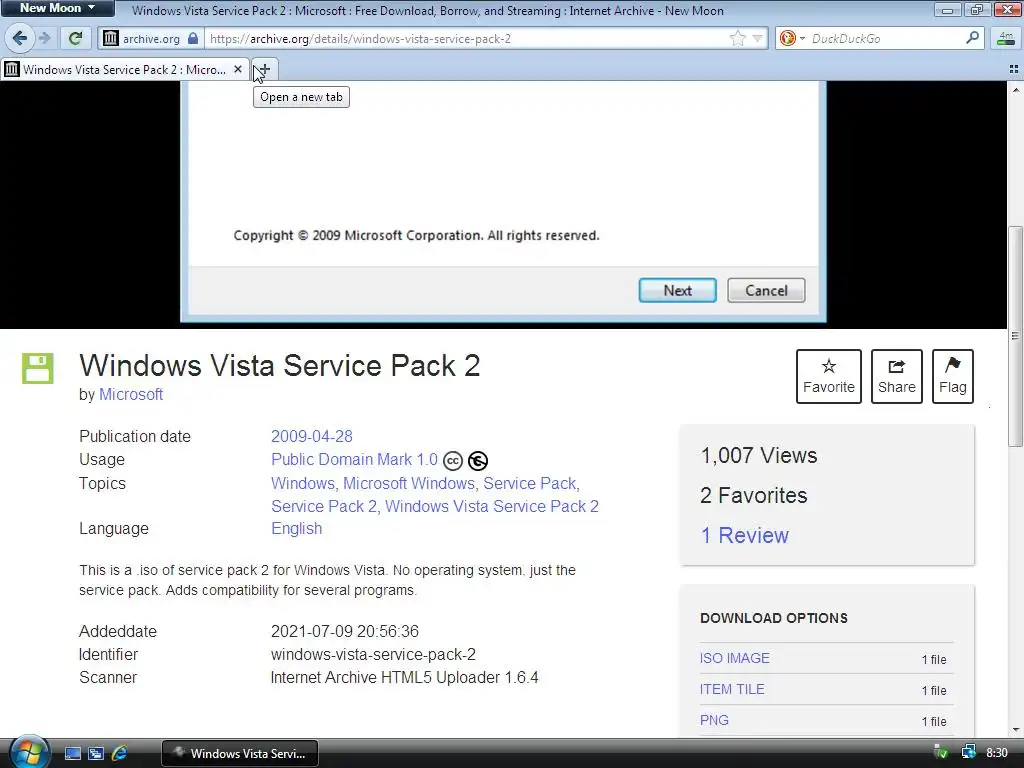The image size is (1024, 768).
Task: Click the Windows Vista Servi... taskbar button
Action: pyautogui.click(x=240, y=754)
